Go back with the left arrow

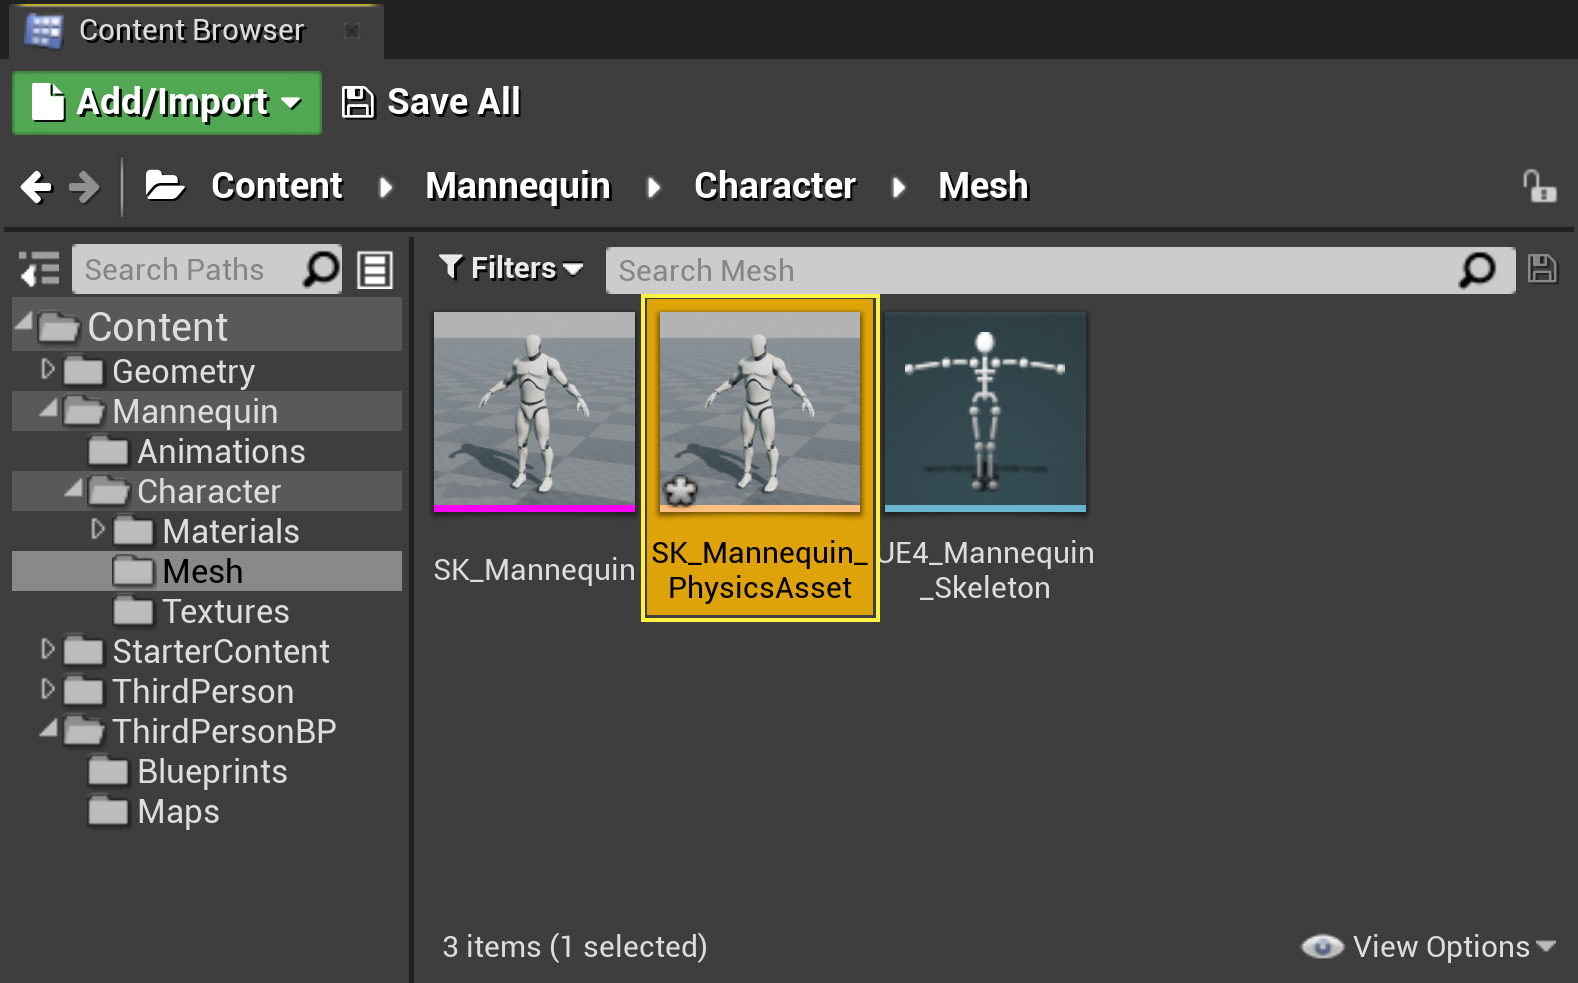36,186
